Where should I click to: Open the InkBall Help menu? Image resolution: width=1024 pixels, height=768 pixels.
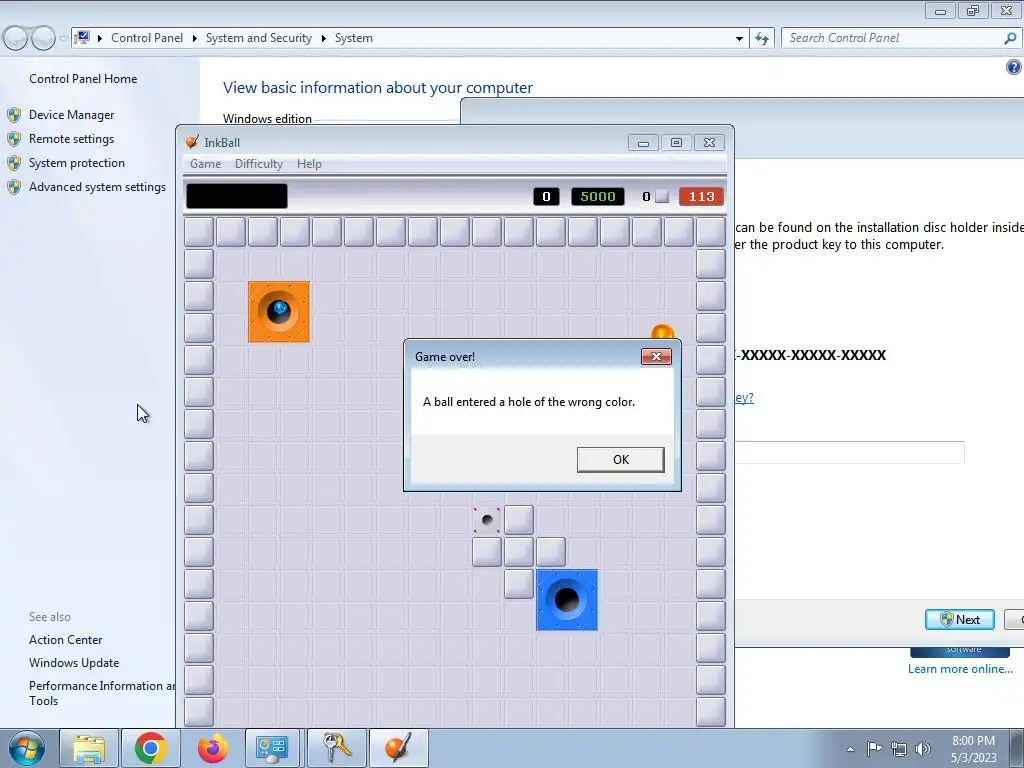(x=309, y=164)
